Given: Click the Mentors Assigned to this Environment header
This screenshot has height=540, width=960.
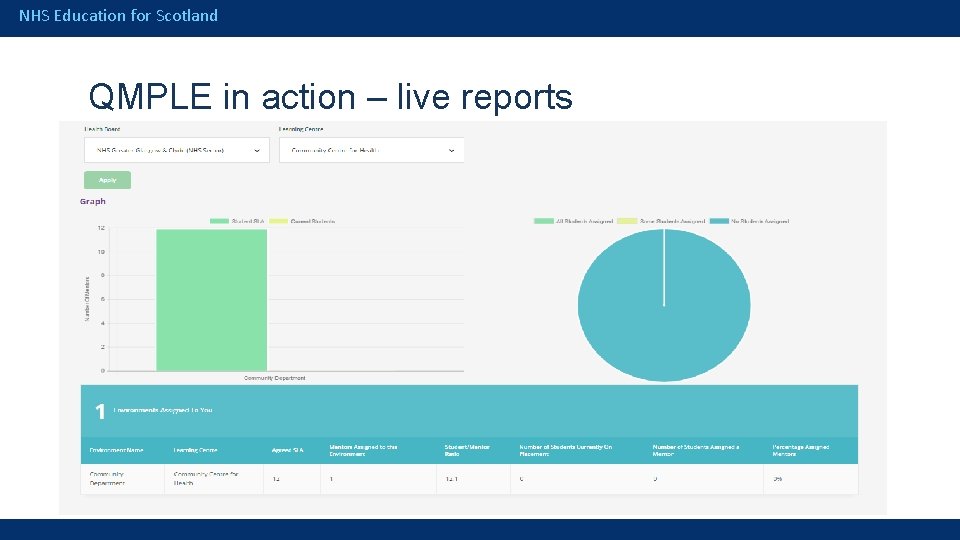Looking at the screenshot, I should coord(364,450).
